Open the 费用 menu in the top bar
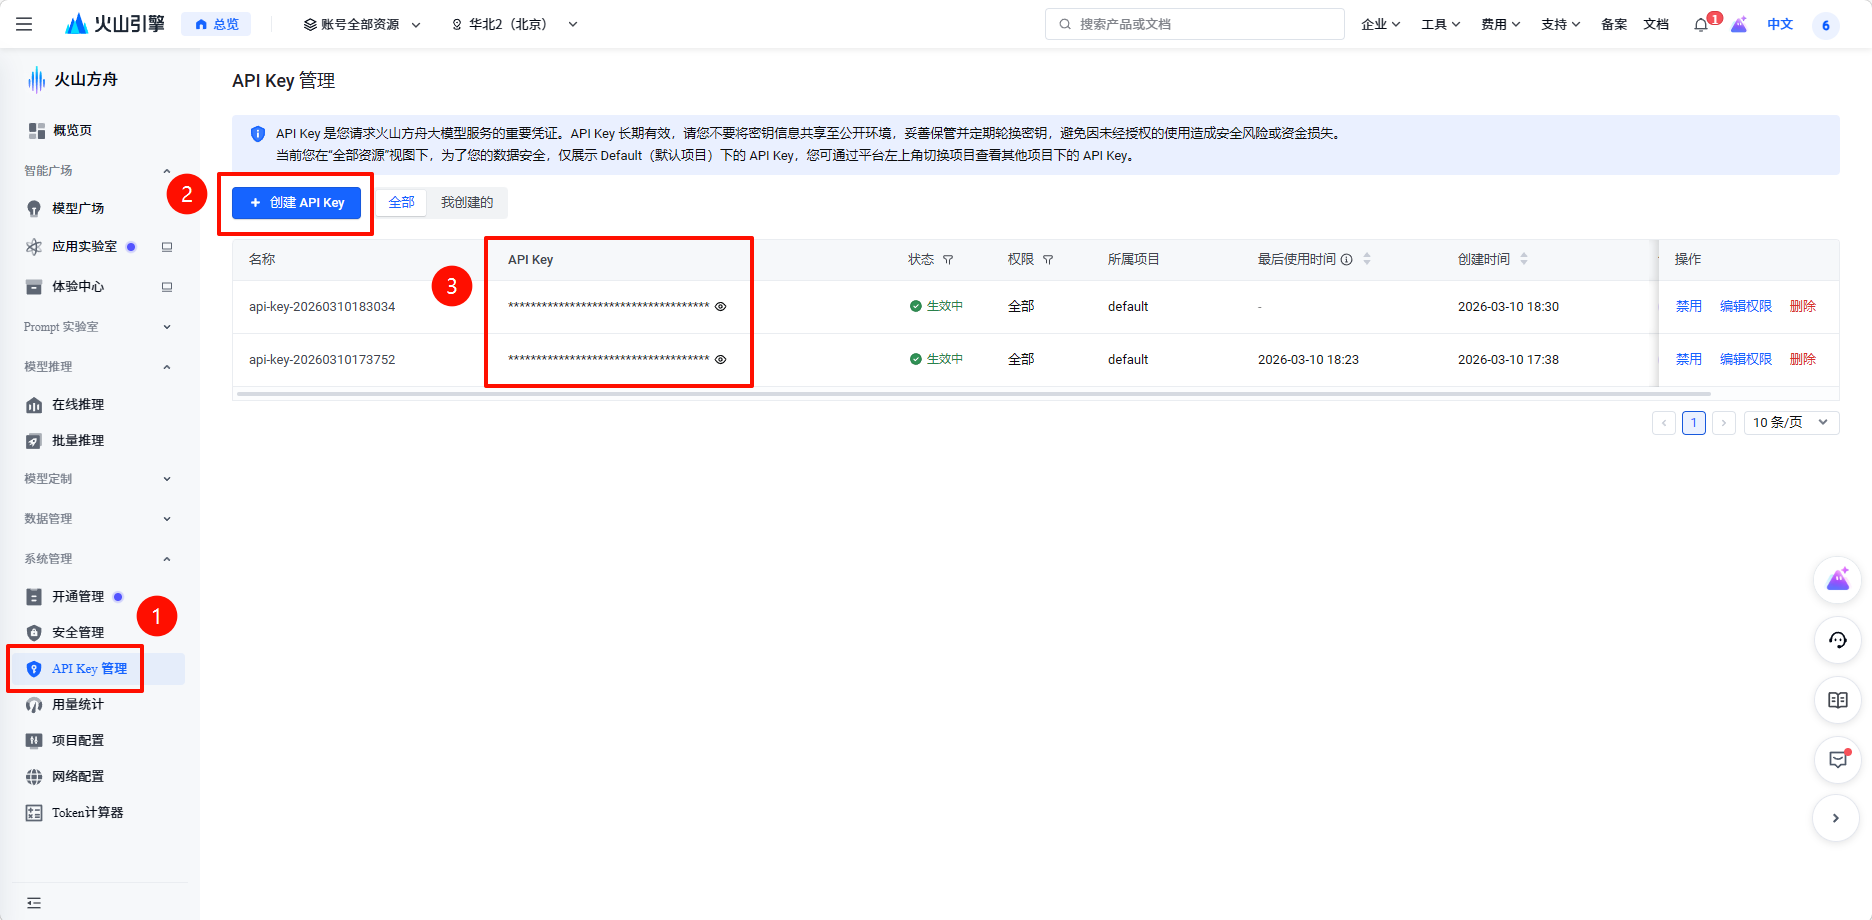Viewport: 1872px width, 920px height. click(1500, 24)
